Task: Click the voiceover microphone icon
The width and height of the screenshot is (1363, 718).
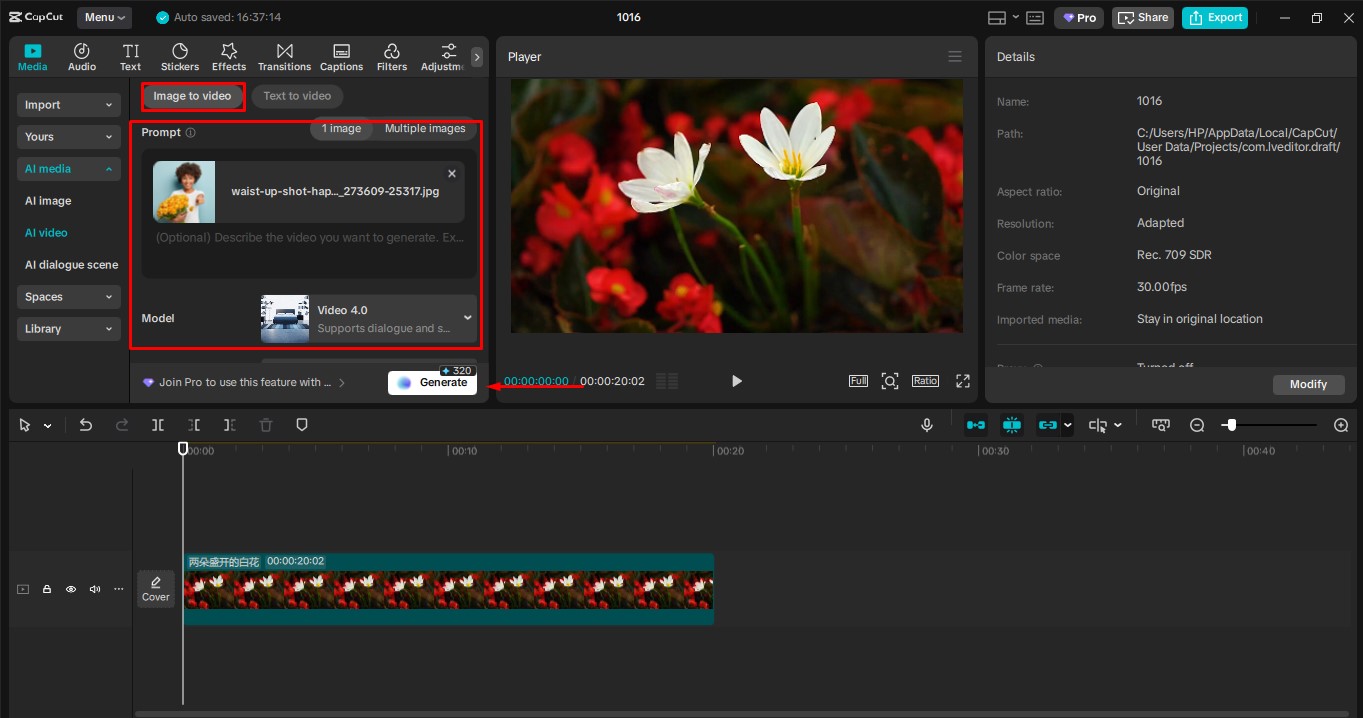Action: [x=926, y=424]
